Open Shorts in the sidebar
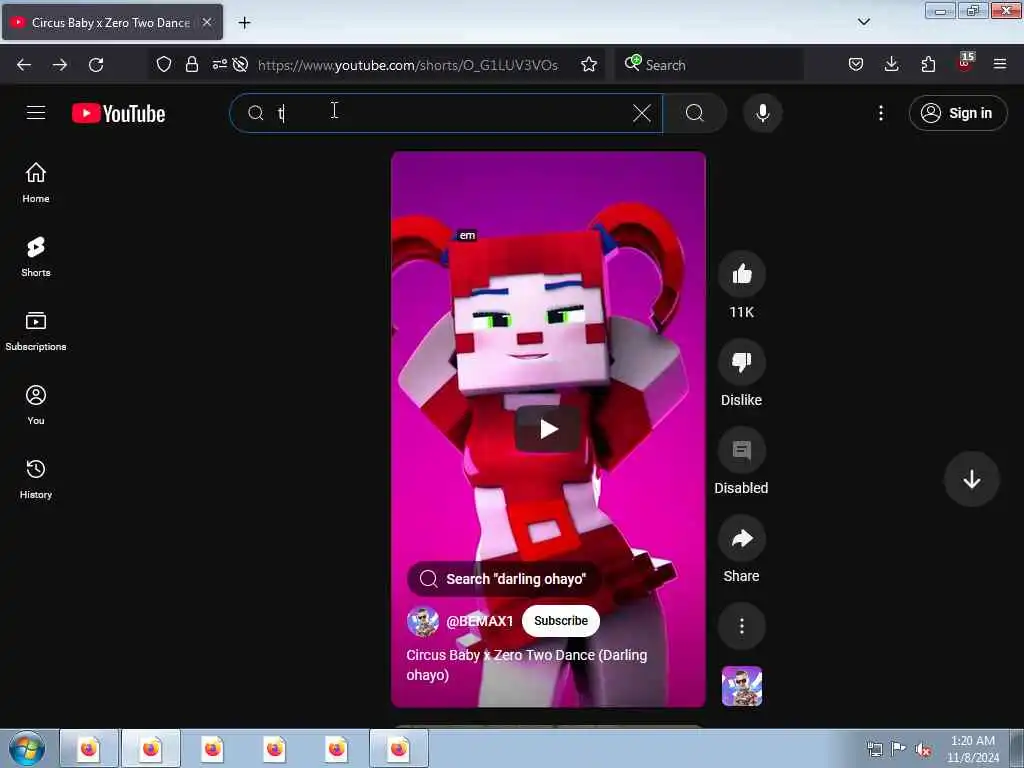Image resolution: width=1024 pixels, height=768 pixels. (36, 257)
